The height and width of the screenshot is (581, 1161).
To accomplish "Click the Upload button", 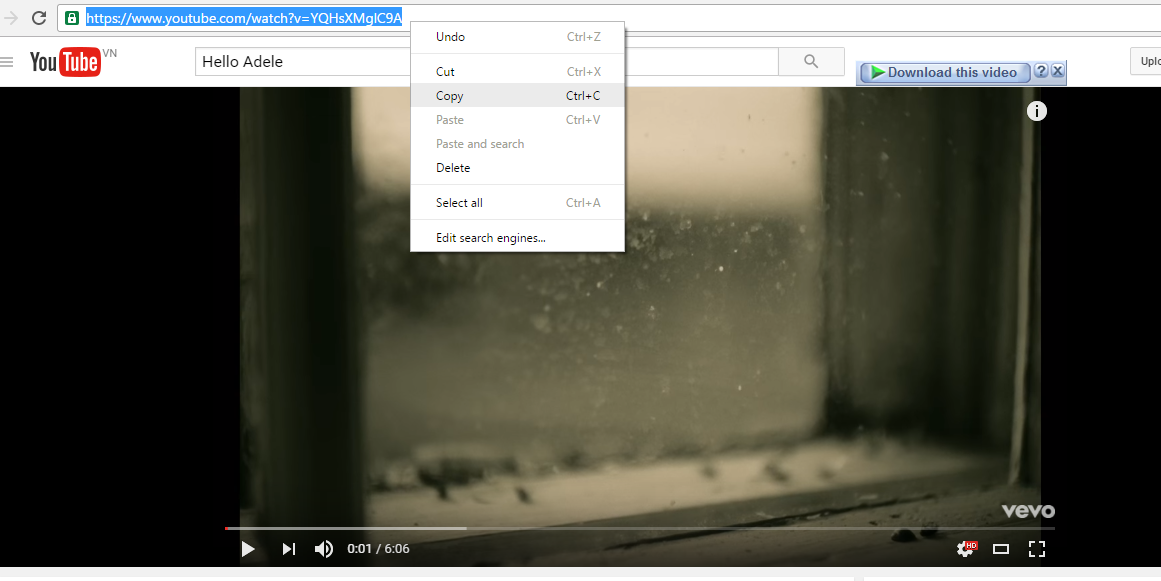I will click(1145, 61).
